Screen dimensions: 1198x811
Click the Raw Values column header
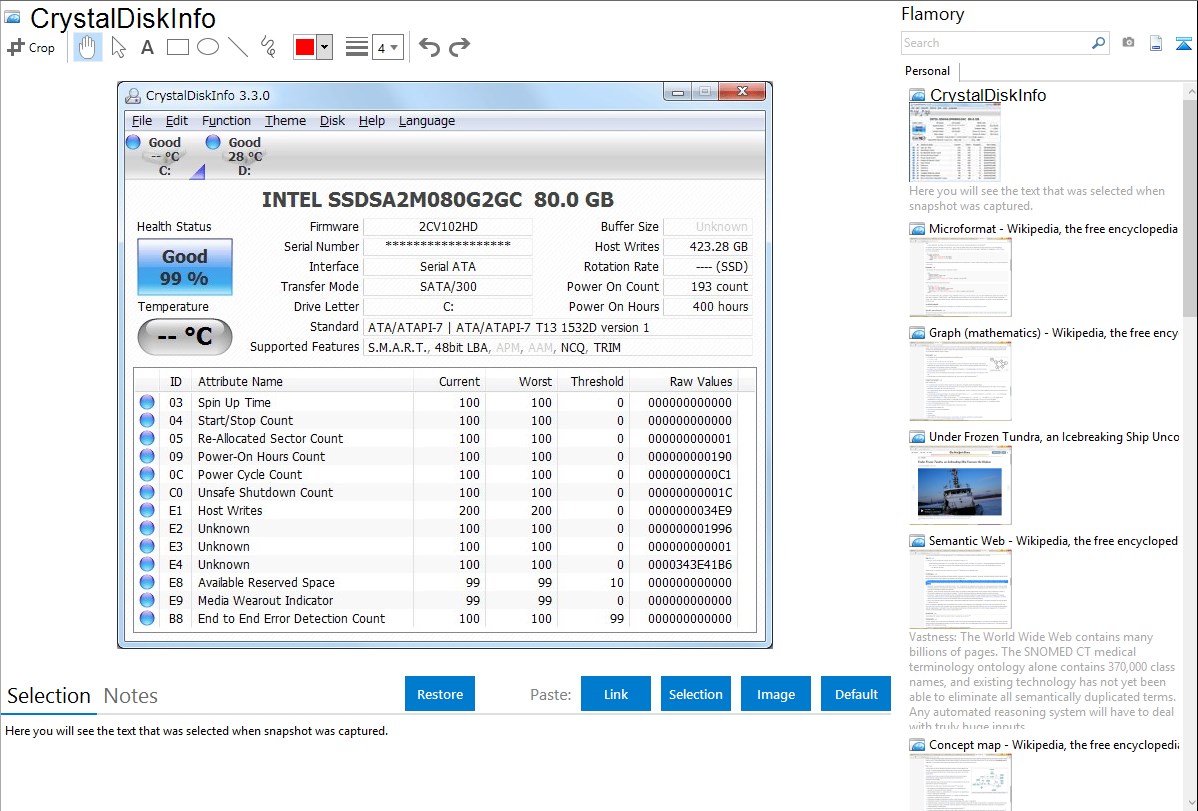tap(701, 381)
